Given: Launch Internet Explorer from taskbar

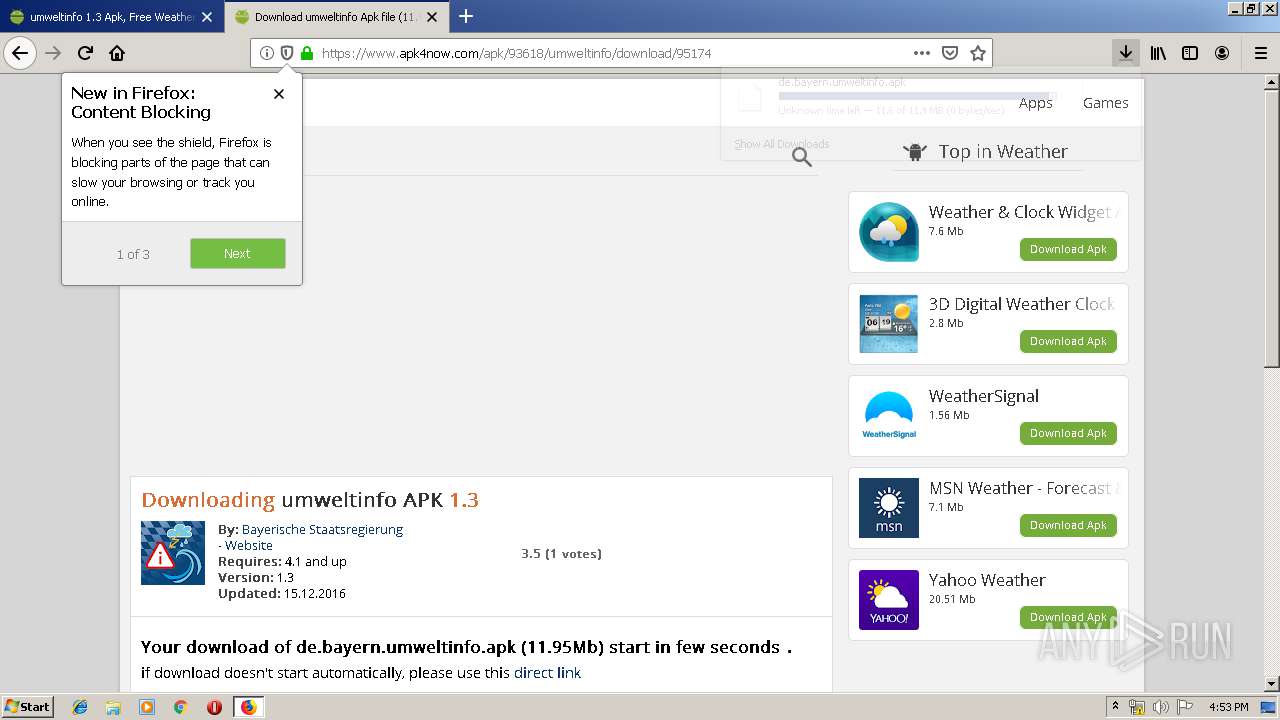Looking at the screenshot, I should point(80,707).
